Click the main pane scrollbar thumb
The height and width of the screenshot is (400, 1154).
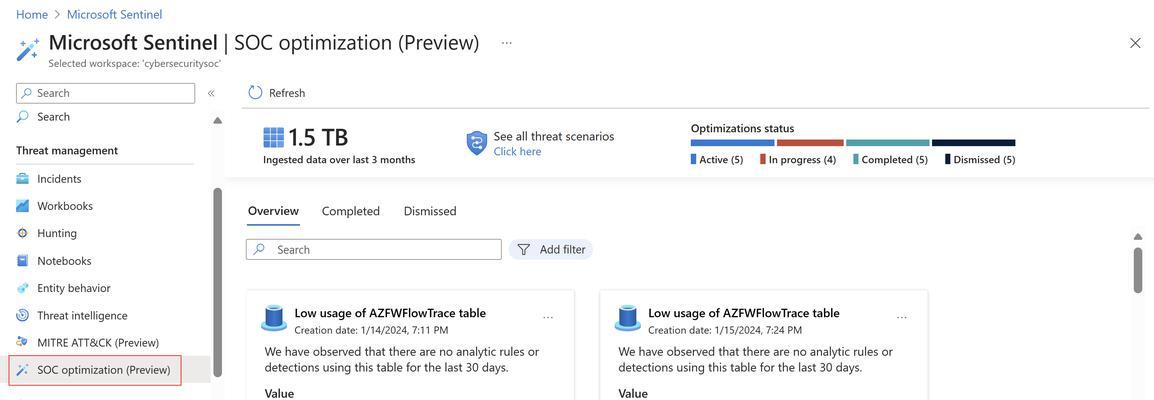pyautogui.click(x=1138, y=271)
